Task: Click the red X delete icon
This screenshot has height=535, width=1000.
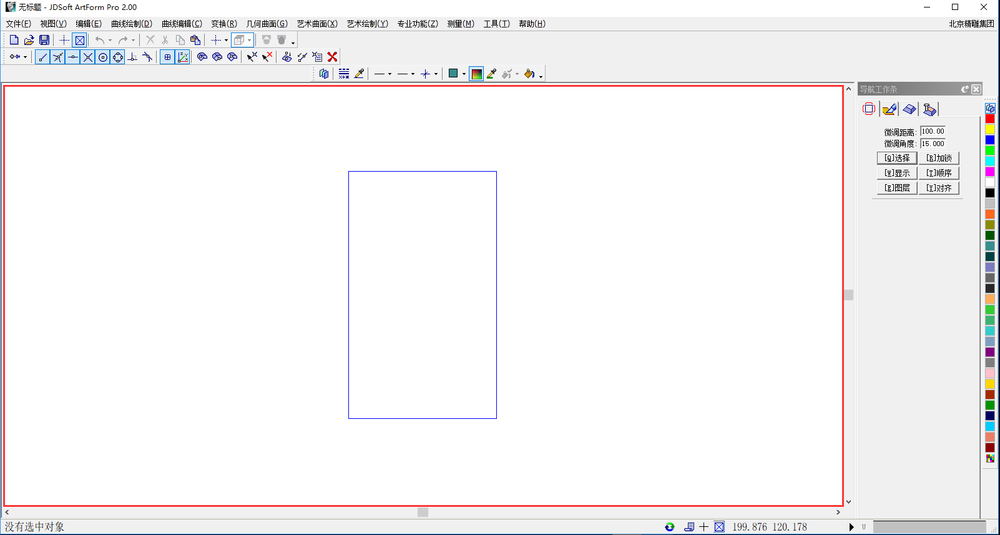Action: point(332,57)
